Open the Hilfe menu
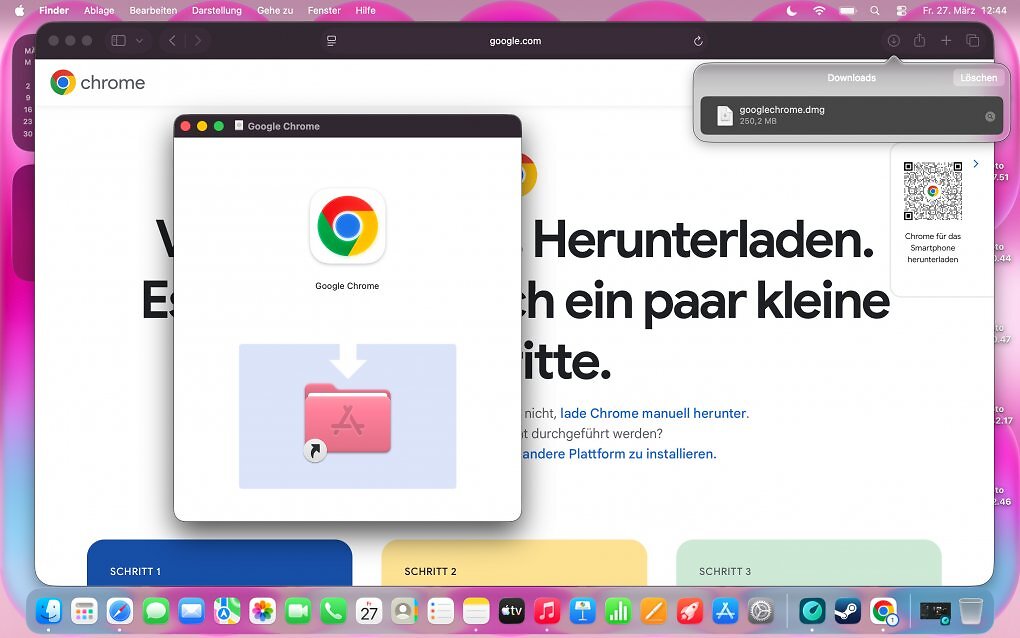The width and height of the screenshot is (1020, 638). tap(366, 10)
